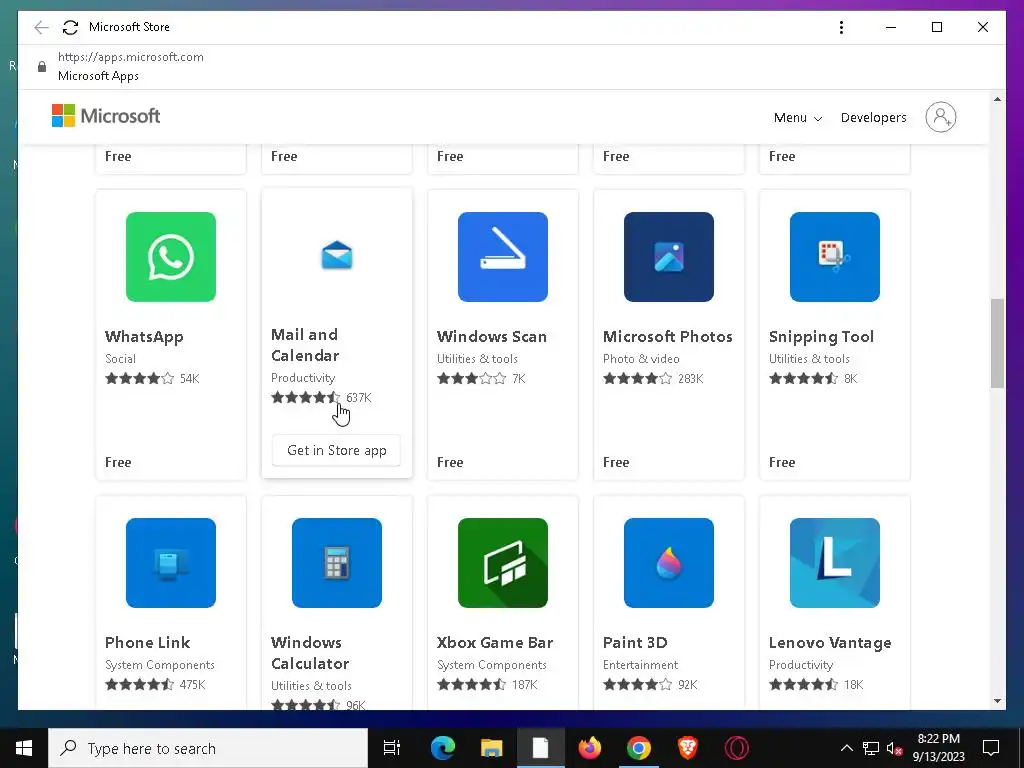Click the page vertical scrollbar thumb

click(x=997, y=344)
